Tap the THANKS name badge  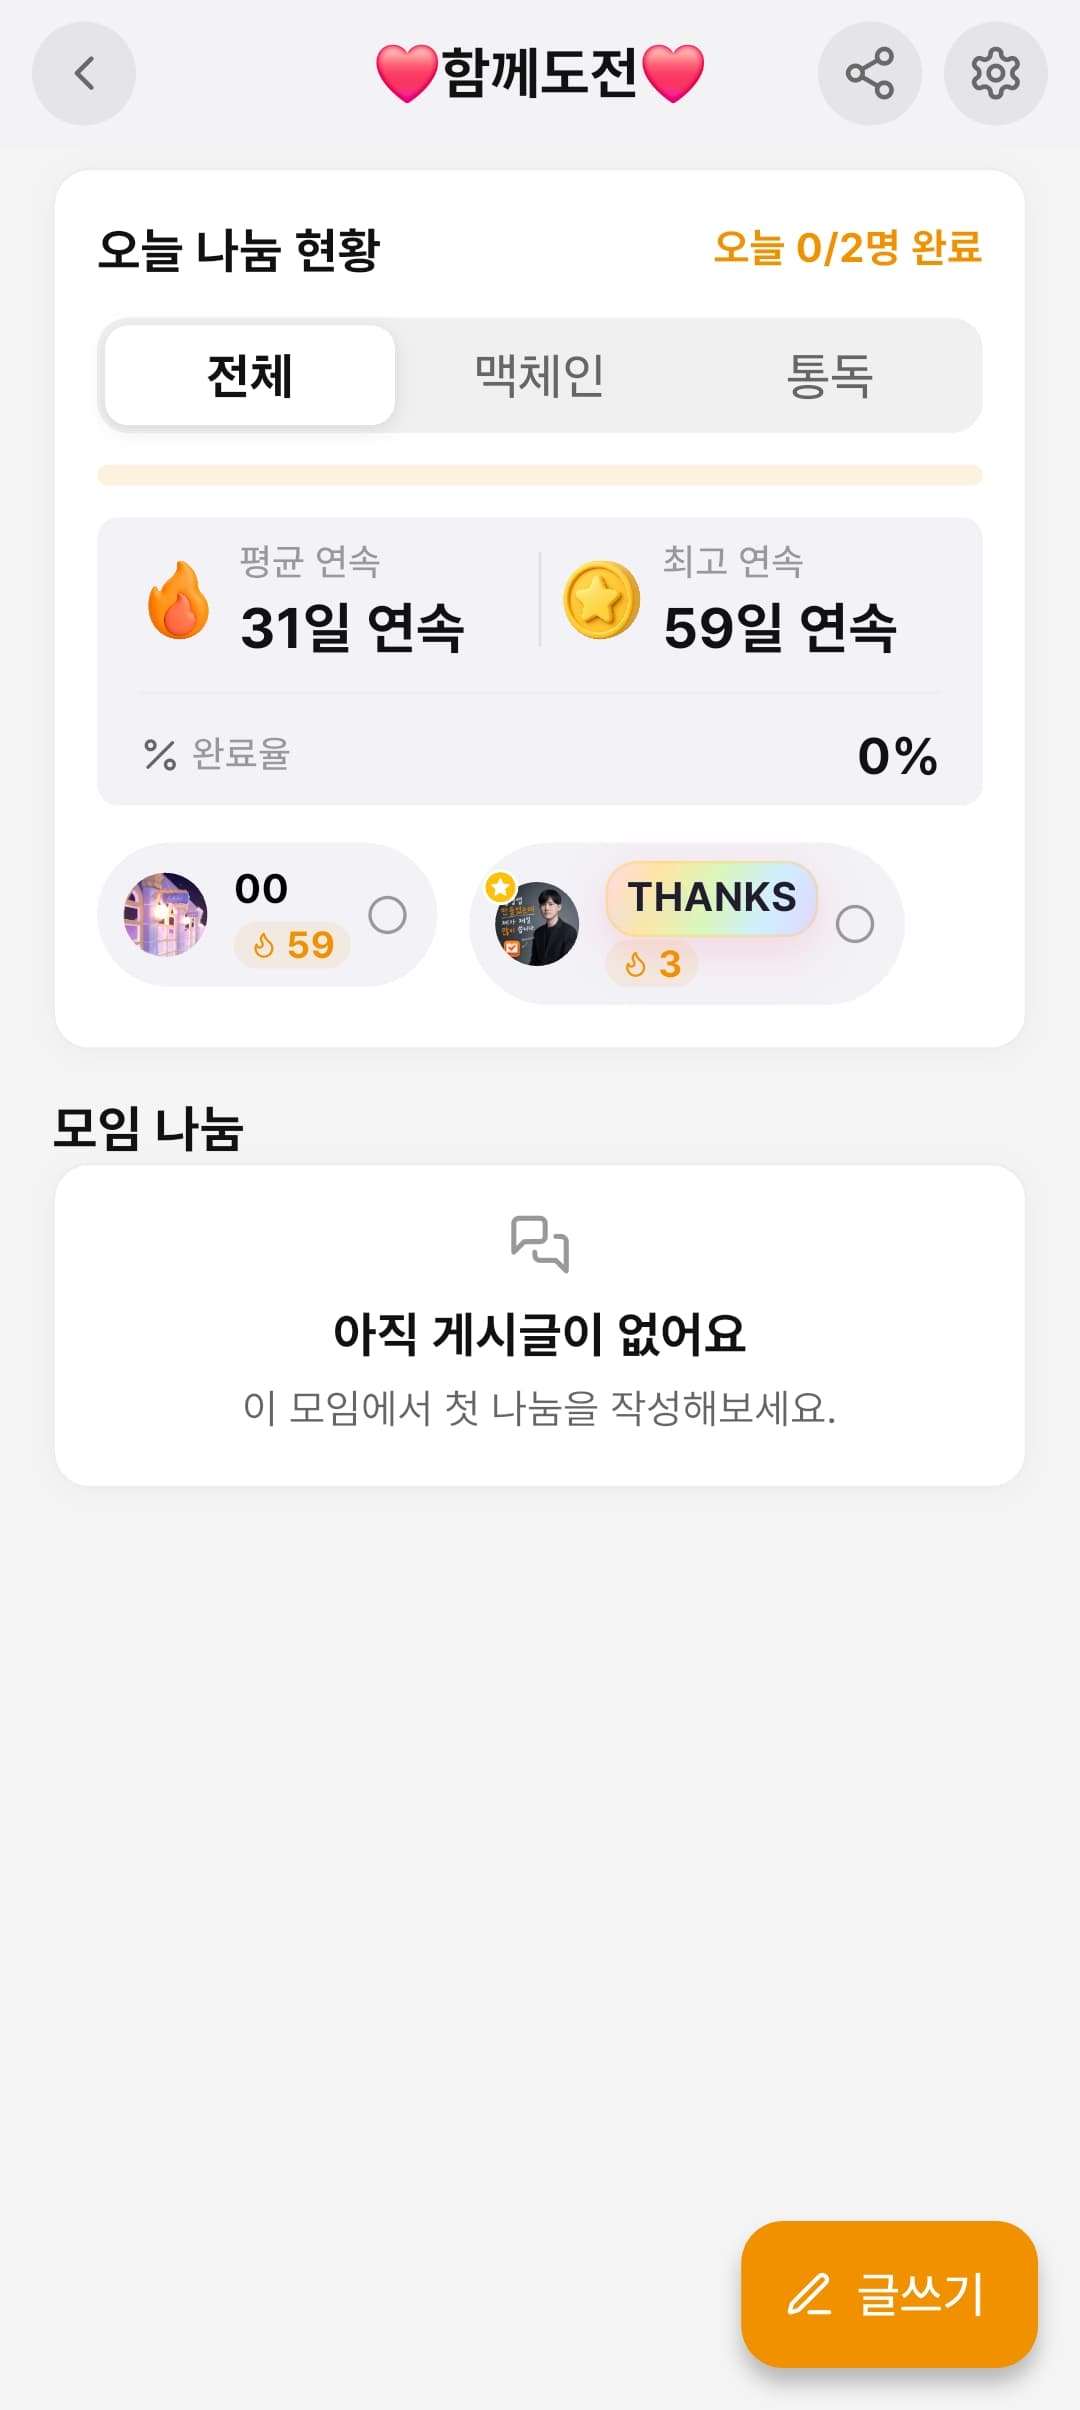(711, 898)
